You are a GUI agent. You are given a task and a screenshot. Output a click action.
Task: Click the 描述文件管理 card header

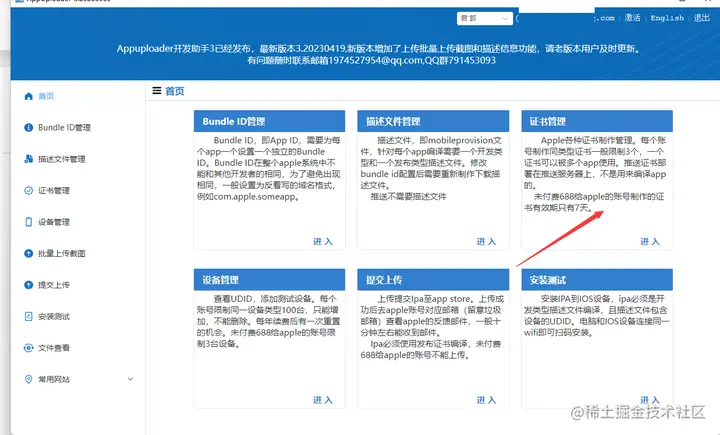click(433, 121)
